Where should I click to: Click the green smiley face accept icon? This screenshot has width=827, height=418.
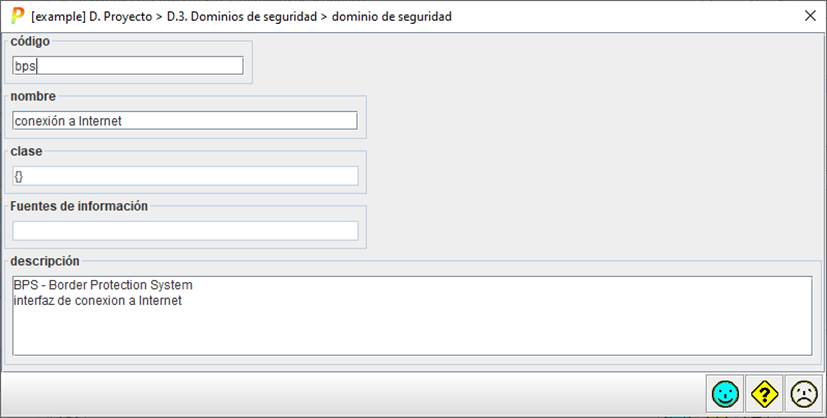[723, 394]
